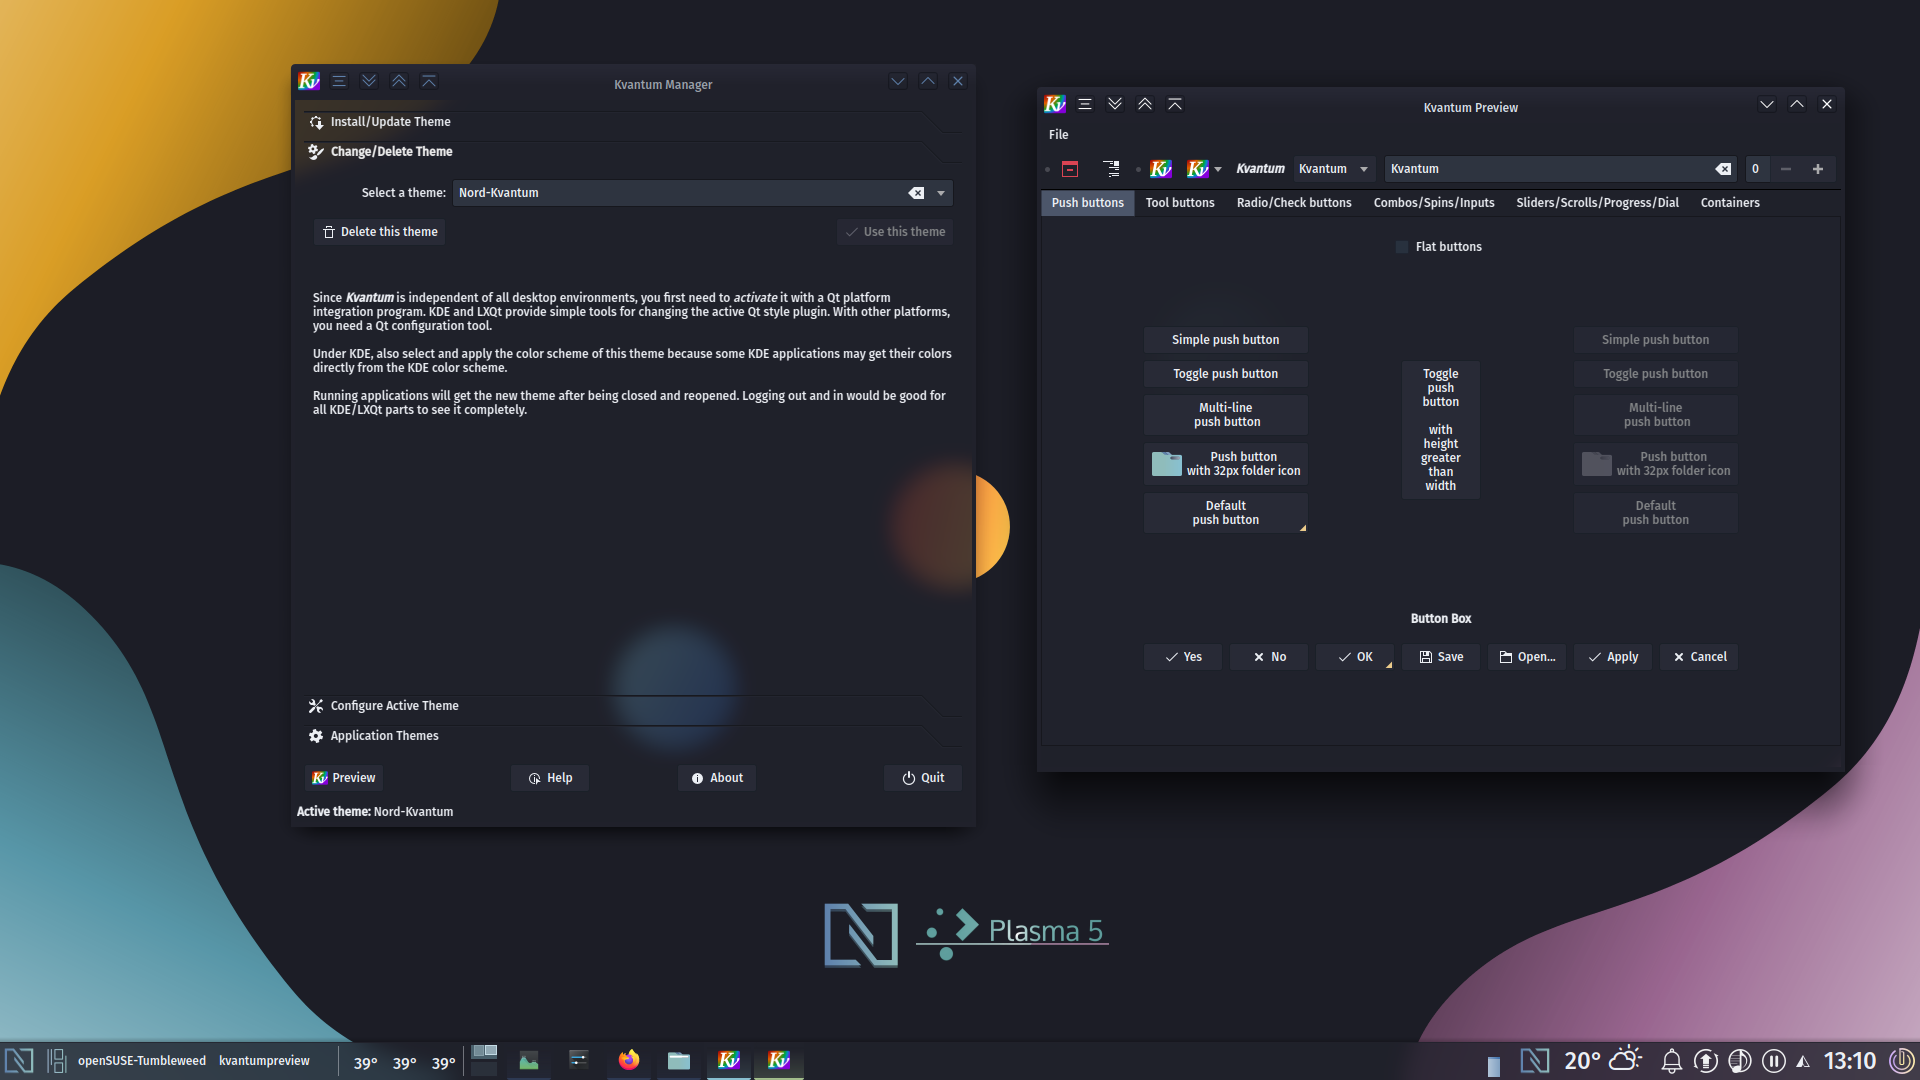Click double-up chevron icon in Kvantum Manager titlebar
This screenshot has width=1920, height=1080.
tap(399, 82)
